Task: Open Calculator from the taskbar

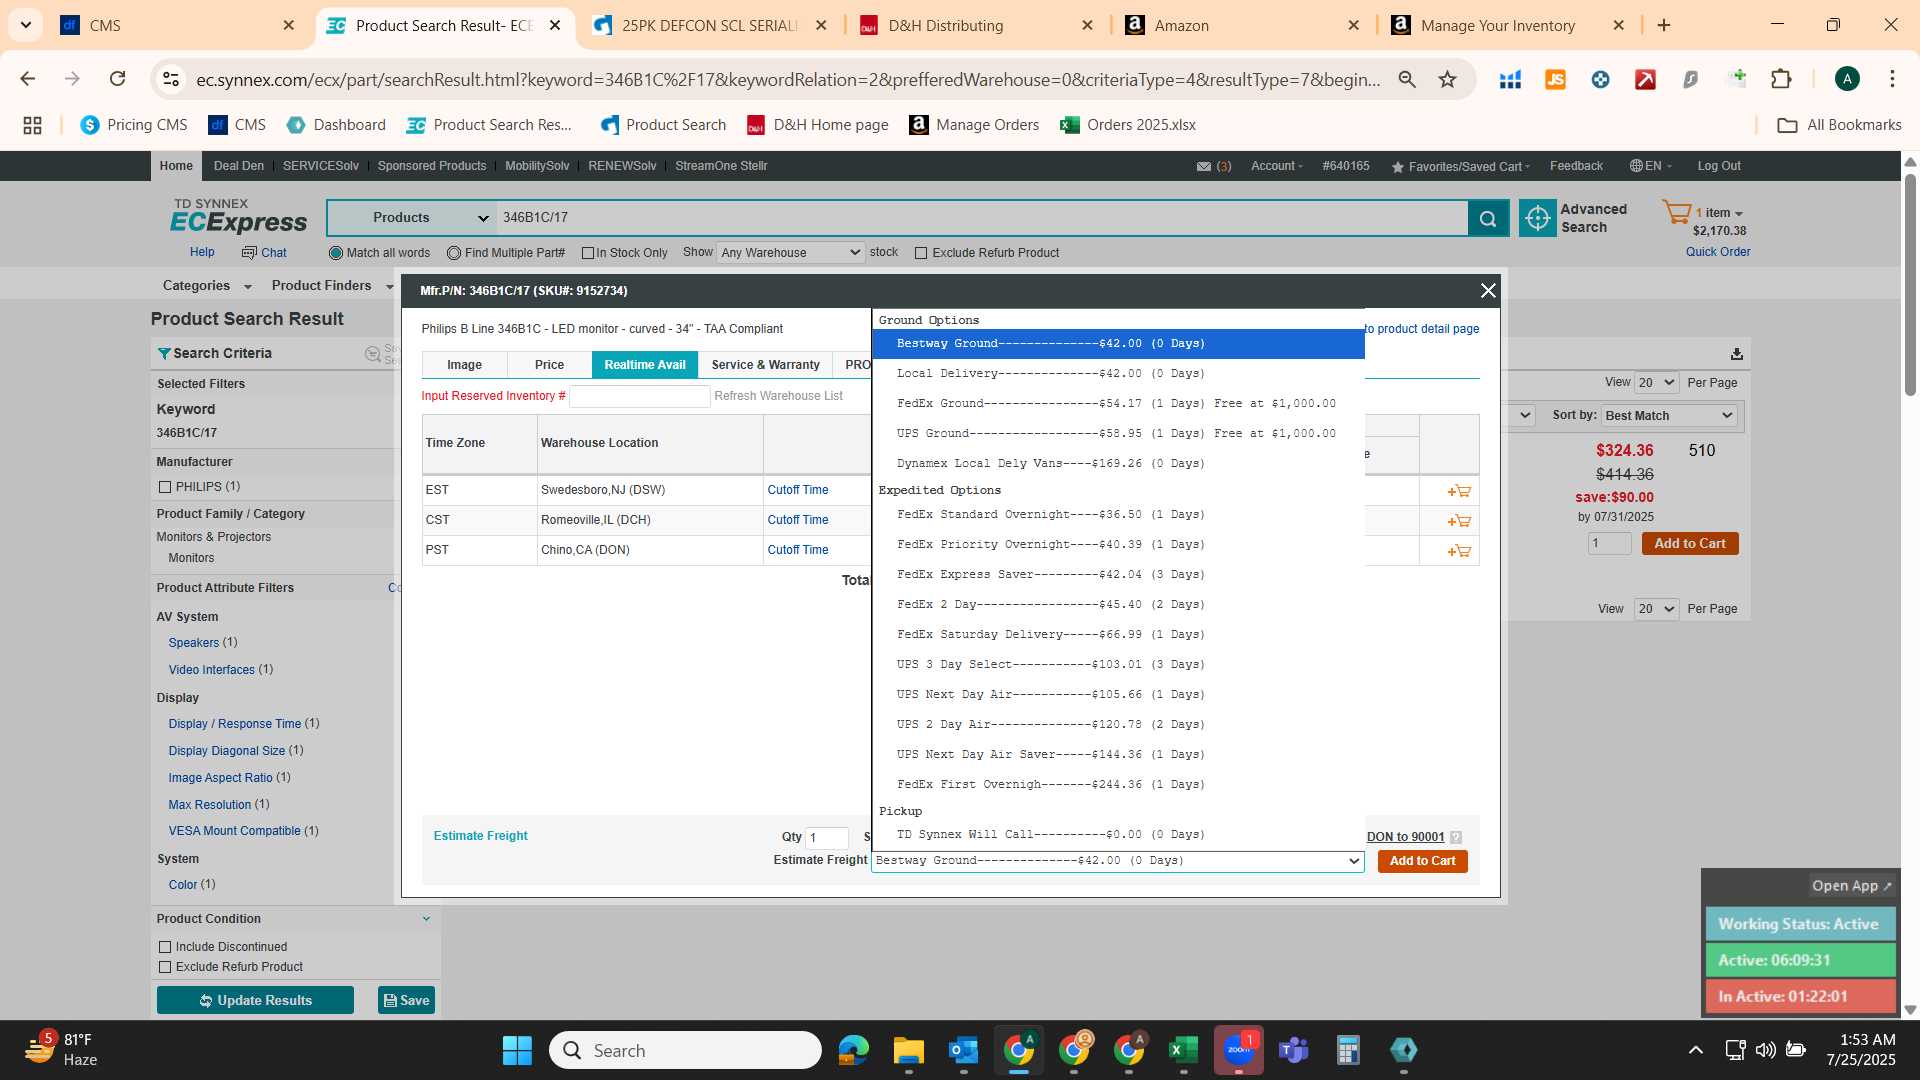Action: pos(1348,1050)
